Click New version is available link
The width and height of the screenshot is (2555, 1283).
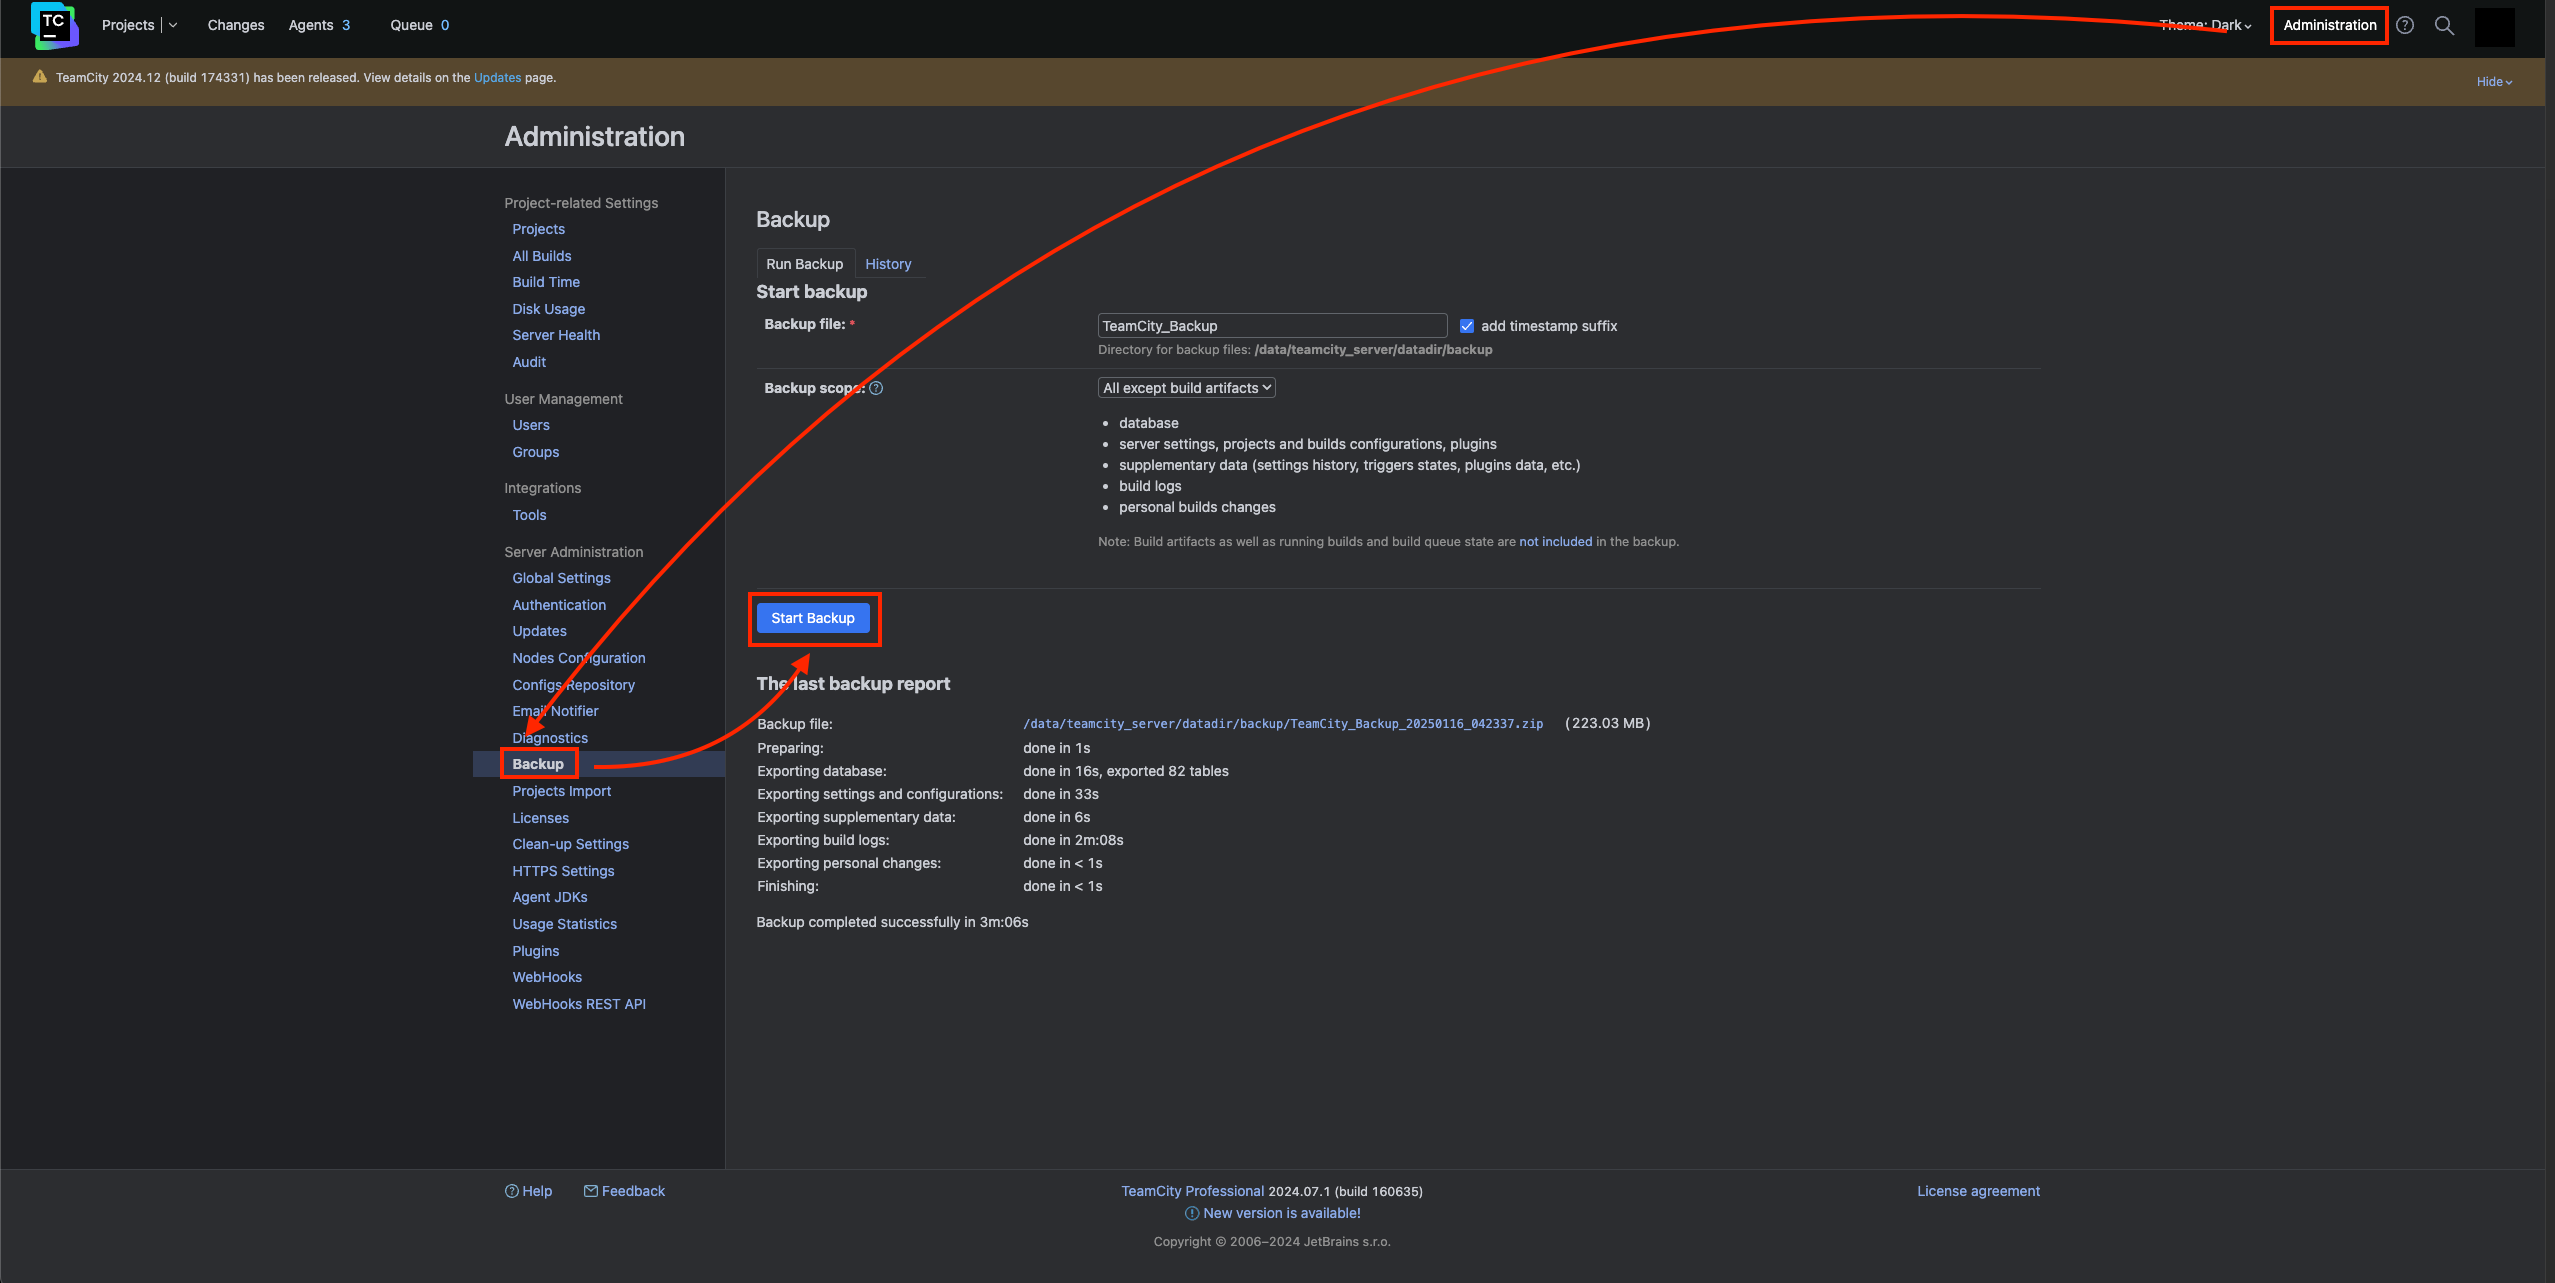pos(1281,1213)
